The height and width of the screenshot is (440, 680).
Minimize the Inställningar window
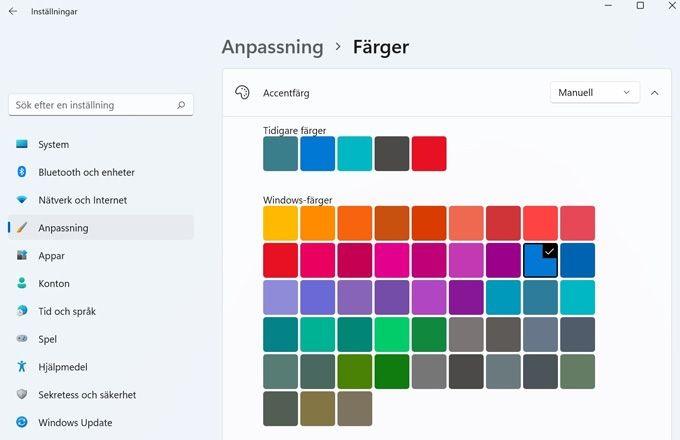(608, 6)
